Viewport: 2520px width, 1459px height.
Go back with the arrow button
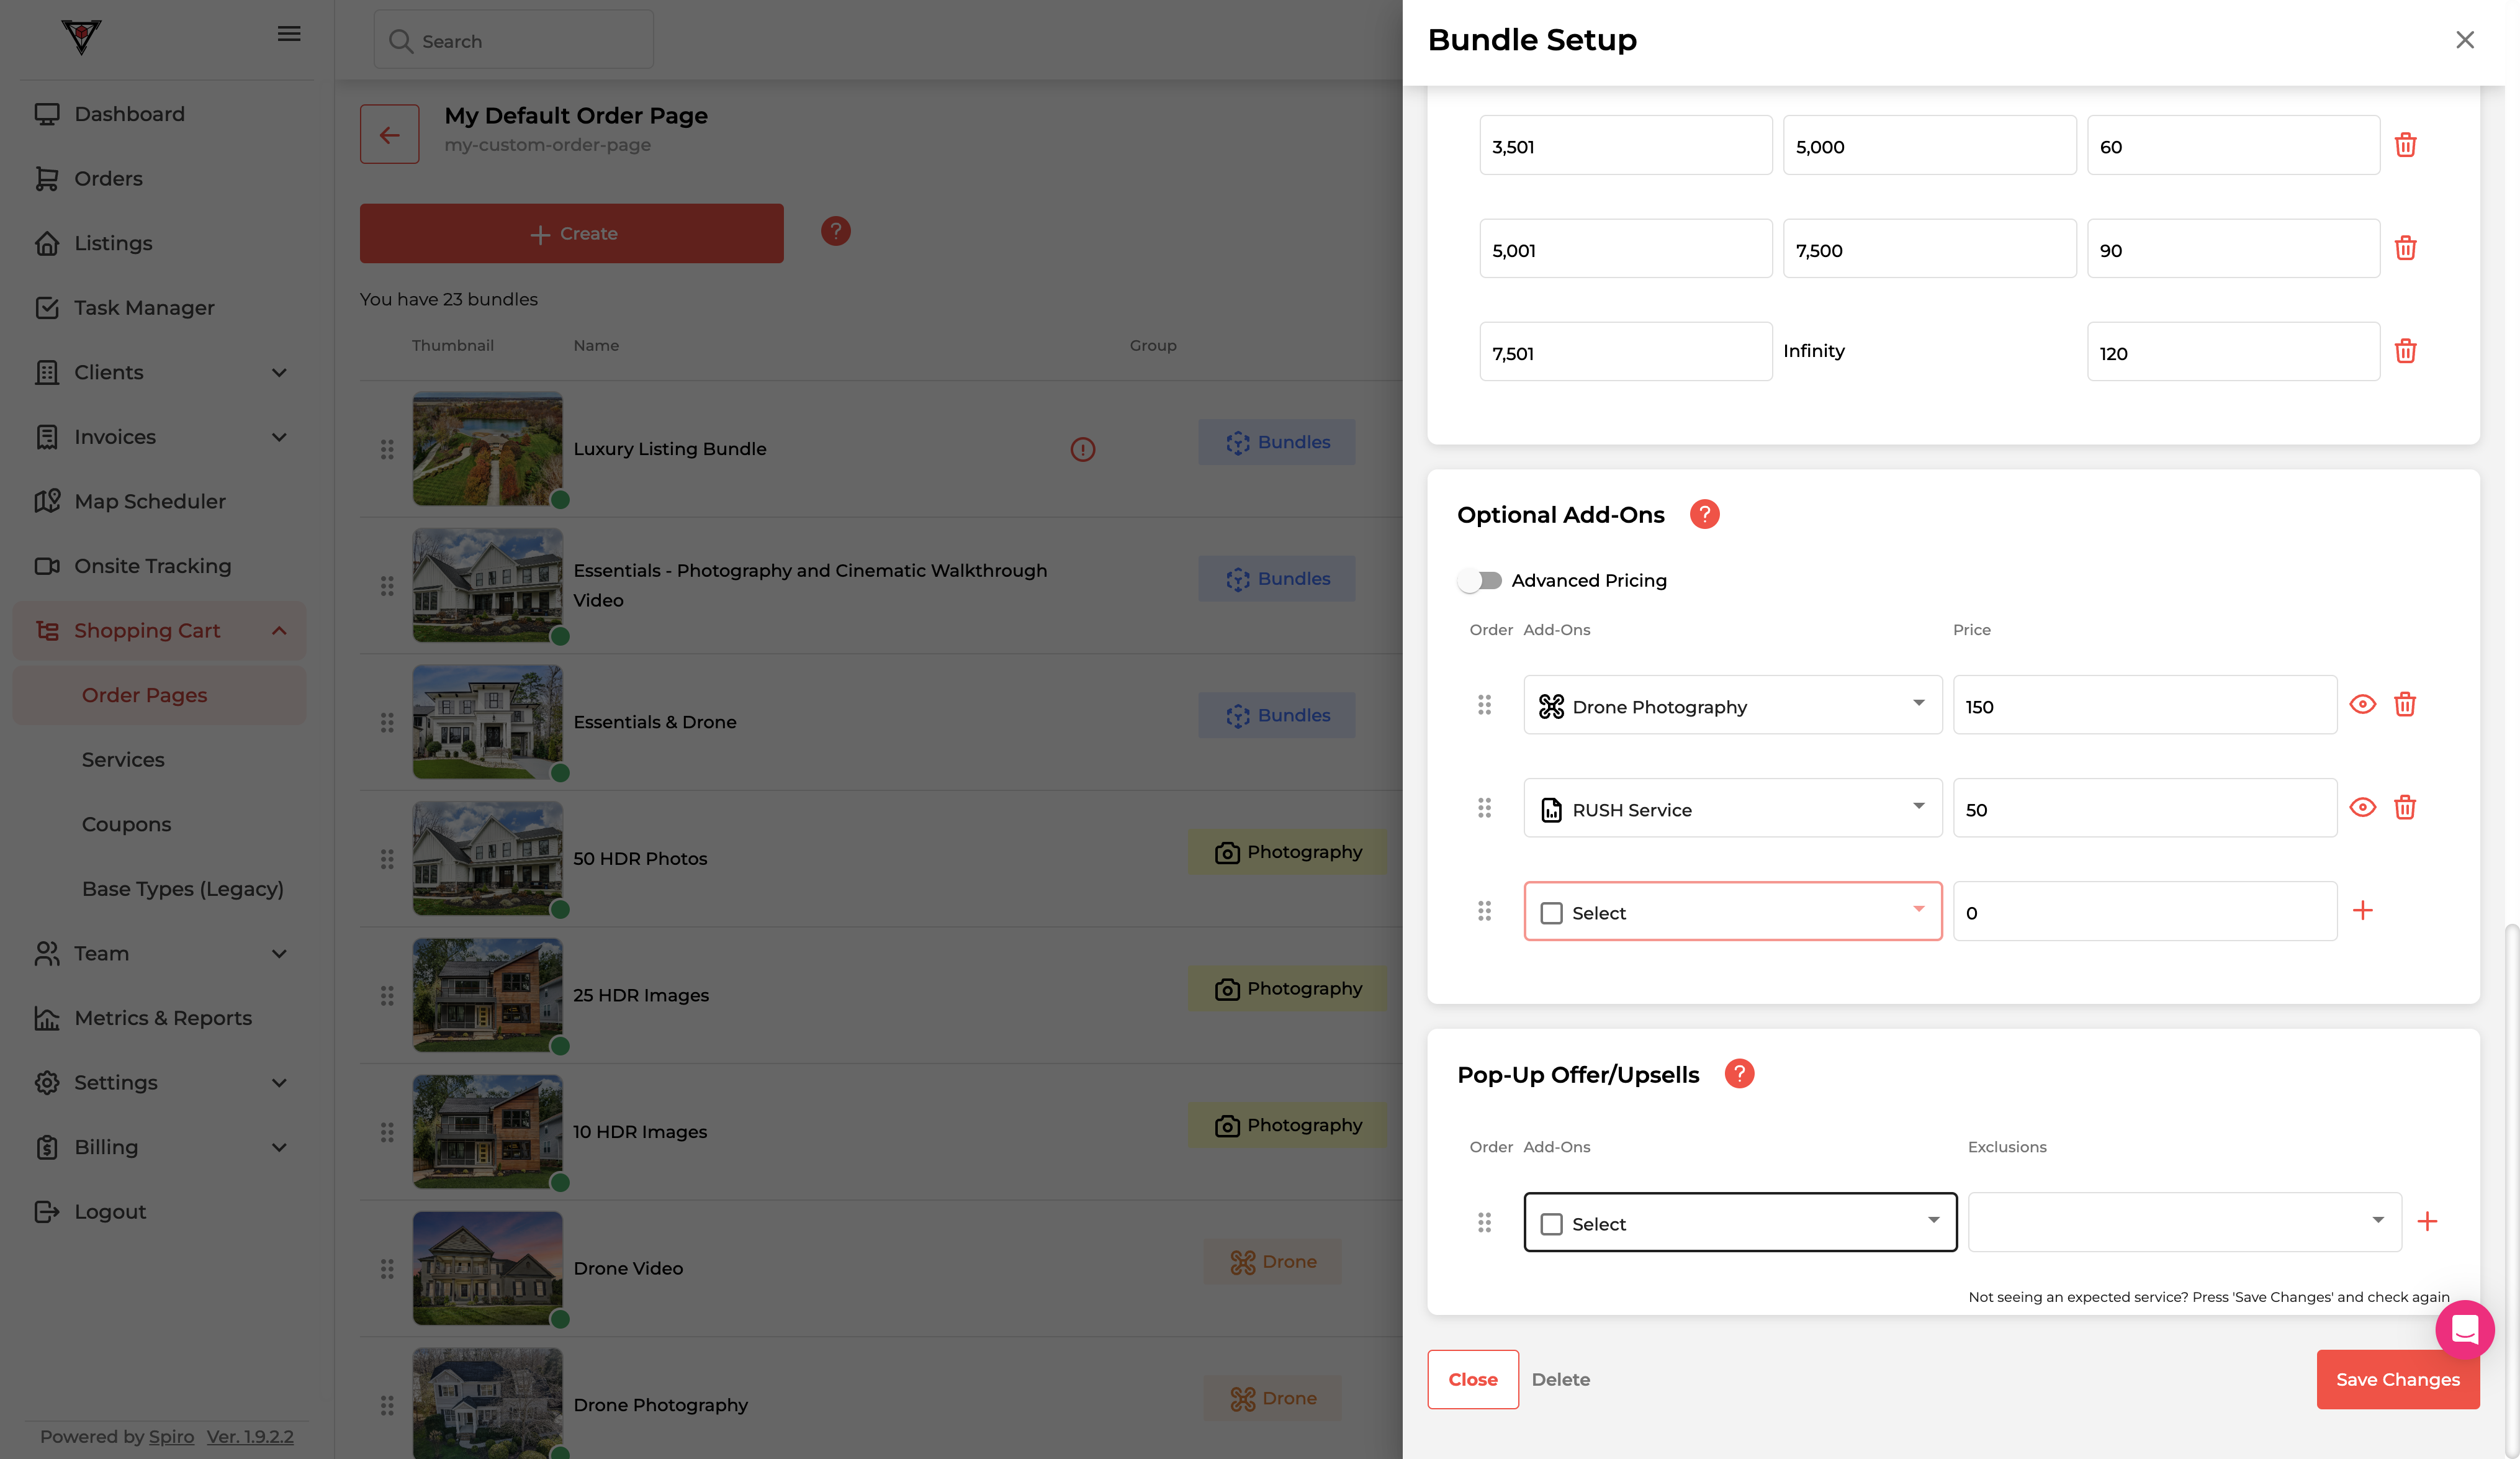click(389, 134)
